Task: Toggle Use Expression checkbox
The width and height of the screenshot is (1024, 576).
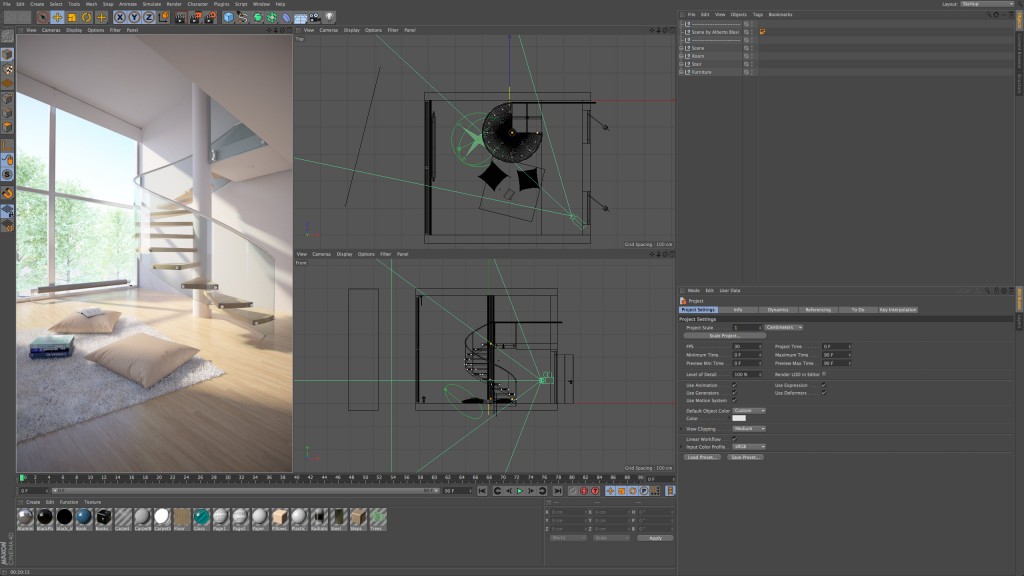Action: [x=824, y=385]
